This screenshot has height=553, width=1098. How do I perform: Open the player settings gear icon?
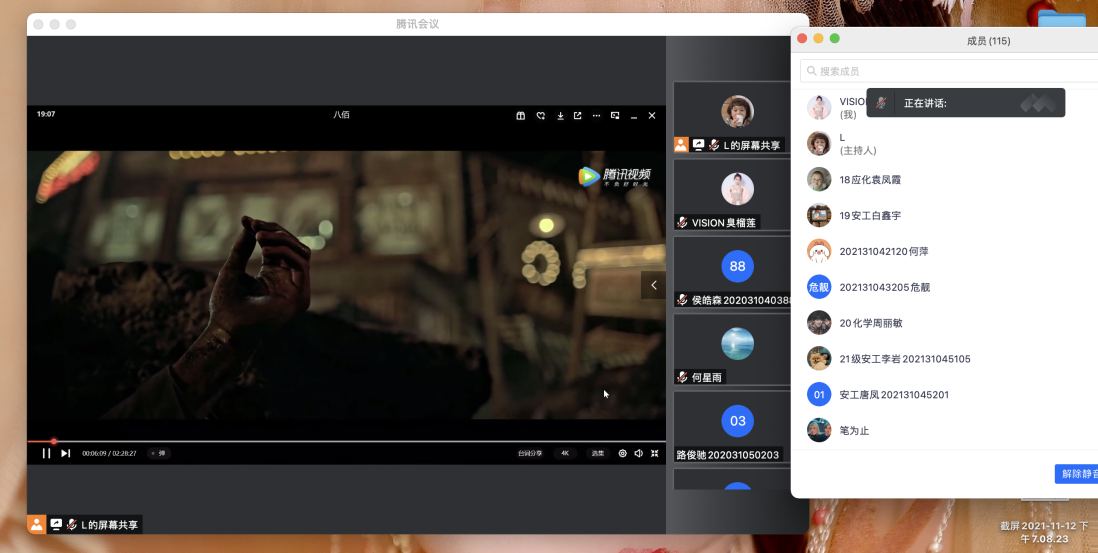pos(623,453)
